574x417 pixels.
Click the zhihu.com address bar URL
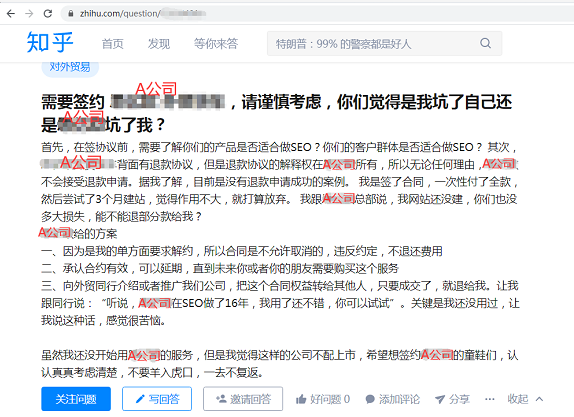pos(143,14)
